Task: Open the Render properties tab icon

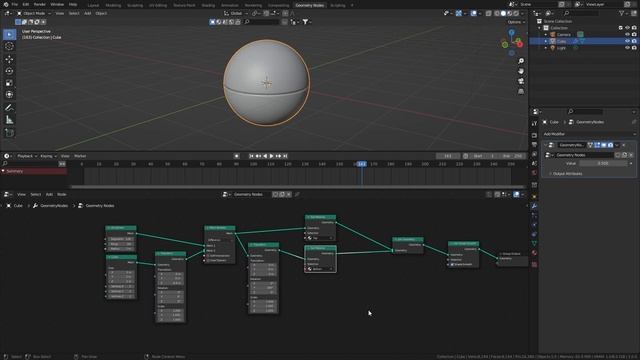Action: point(534,135)
